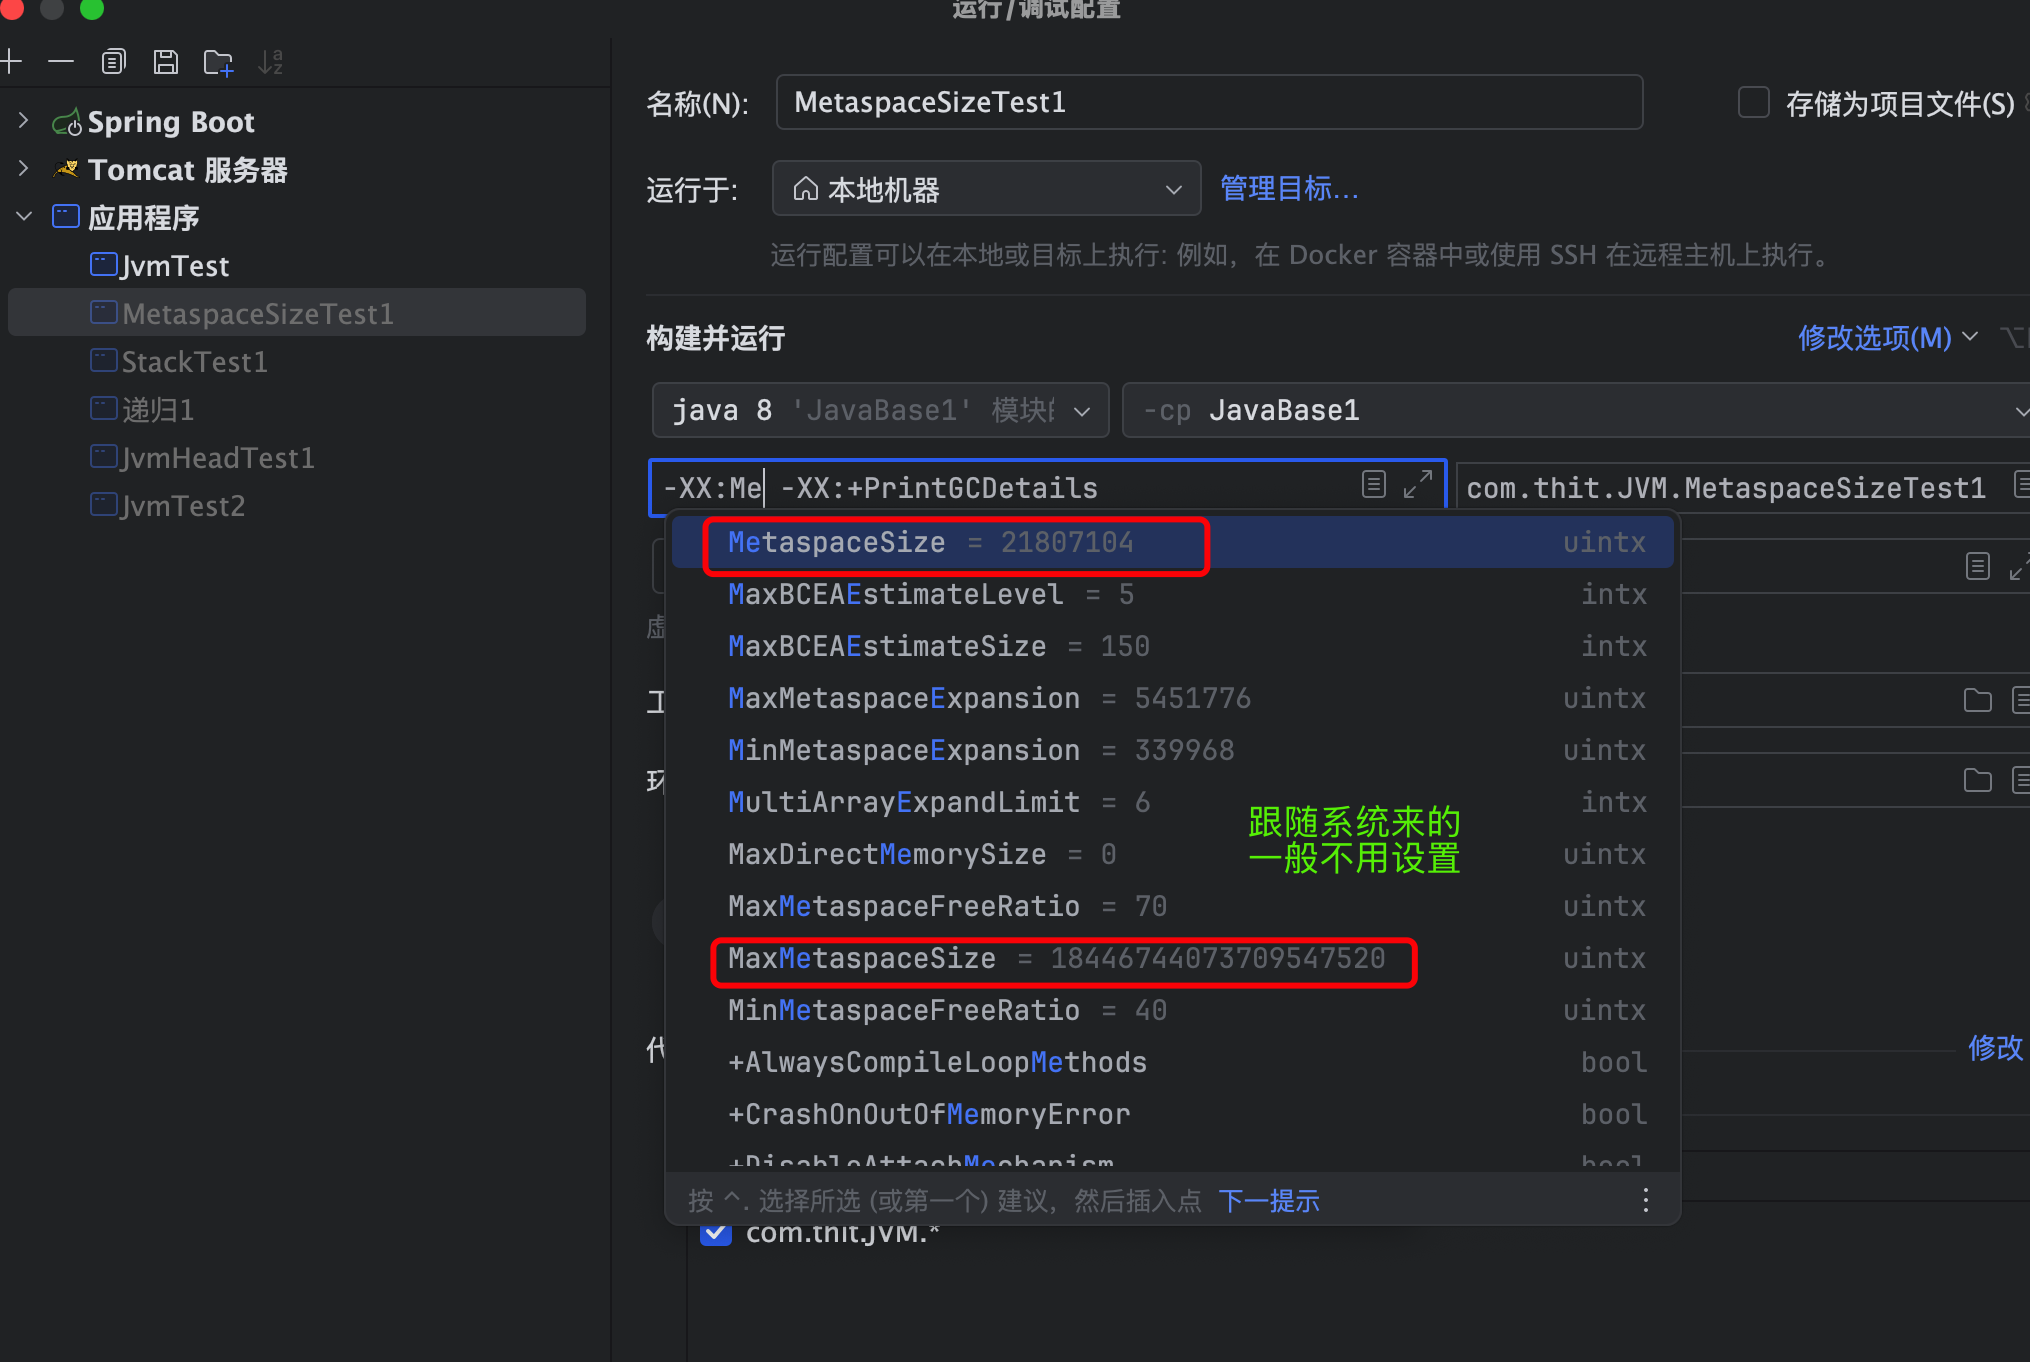Click the copy configuration icon
The height and width of the screenshot is (1362, 2030).
pyautogui.click(x=114, y=62)
